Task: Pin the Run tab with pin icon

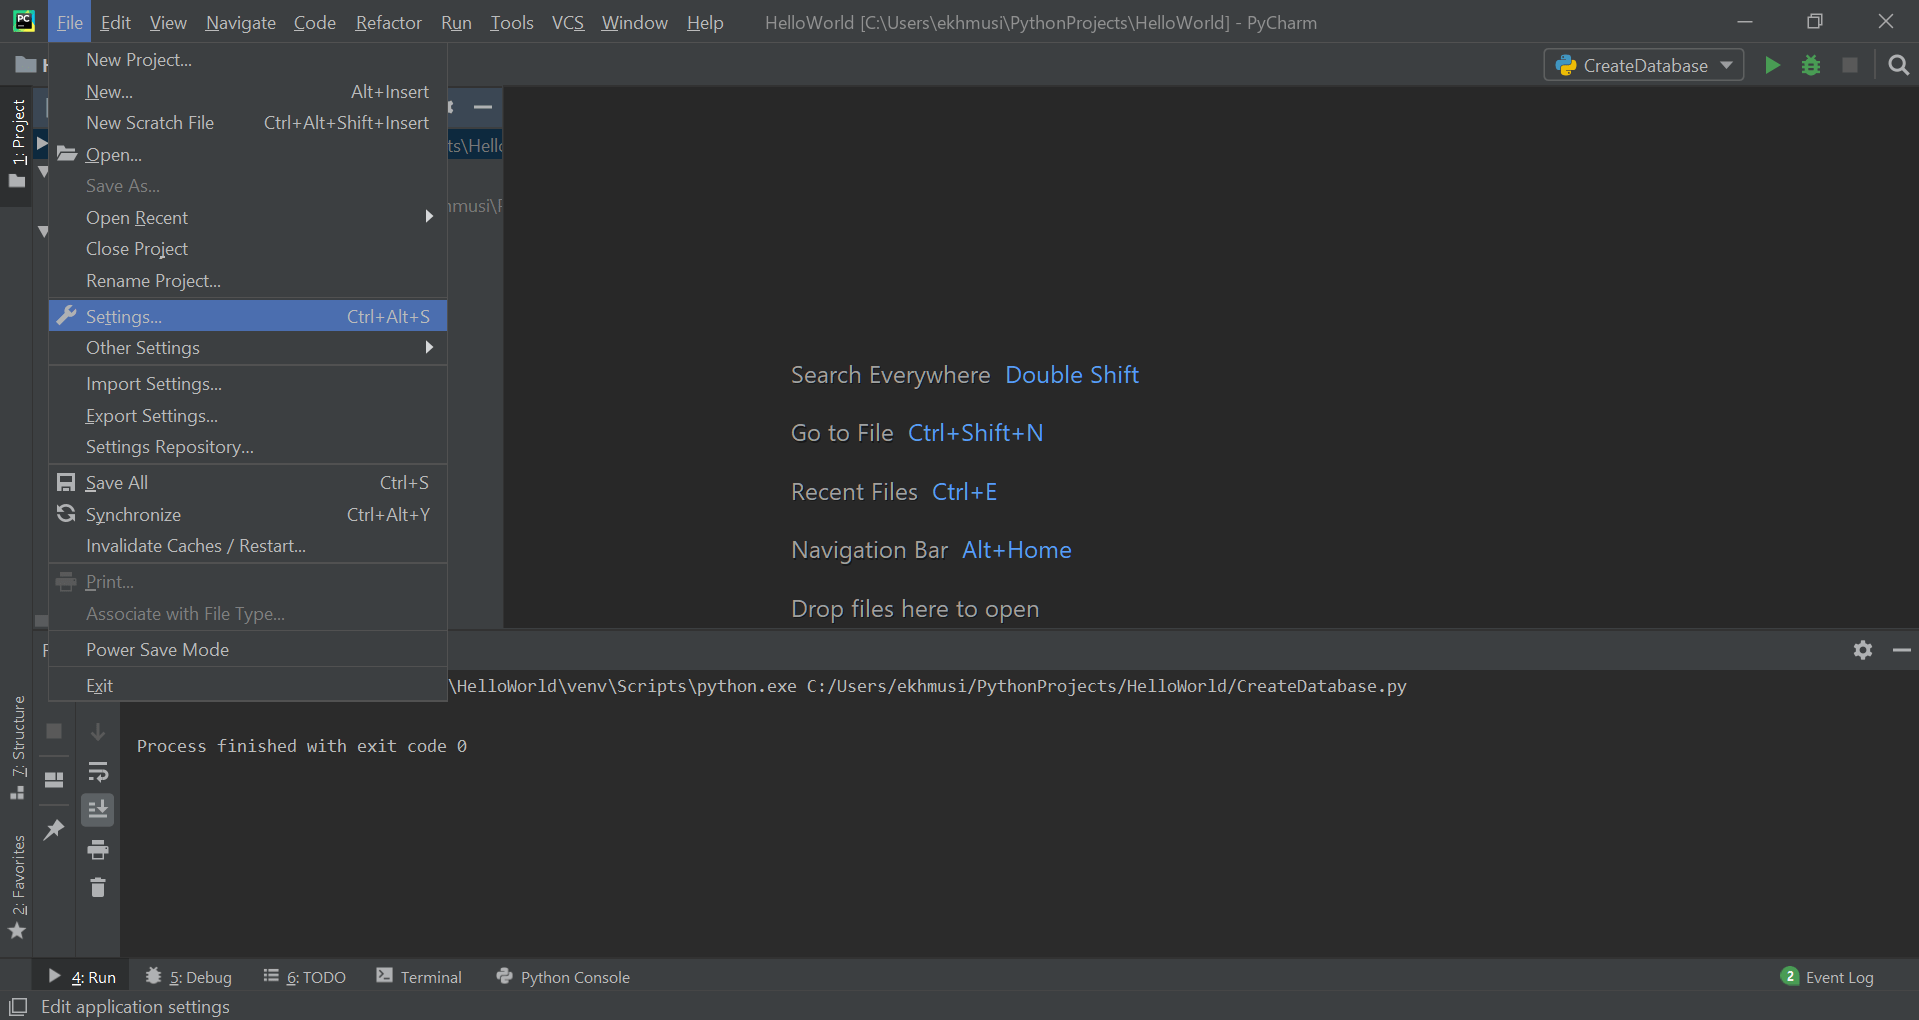Action: (x=54, y=829)
